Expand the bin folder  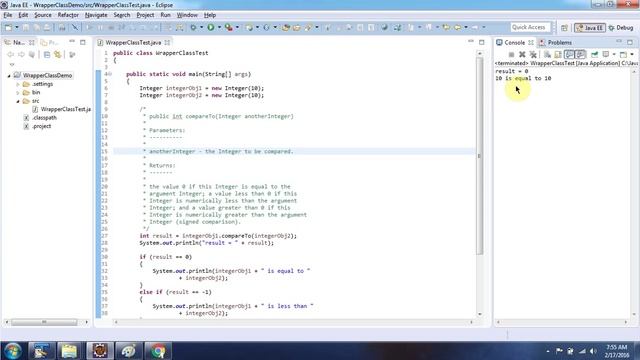point(18,93)
